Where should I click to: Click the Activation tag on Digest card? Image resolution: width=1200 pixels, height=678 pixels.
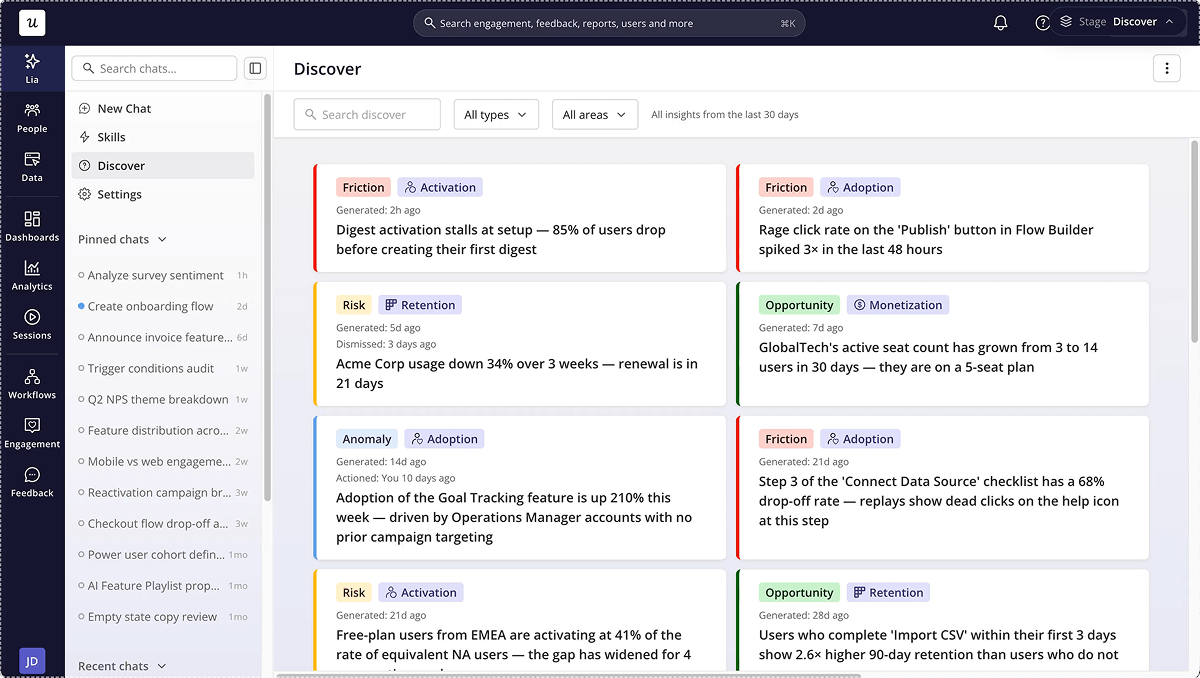[440, 187]
